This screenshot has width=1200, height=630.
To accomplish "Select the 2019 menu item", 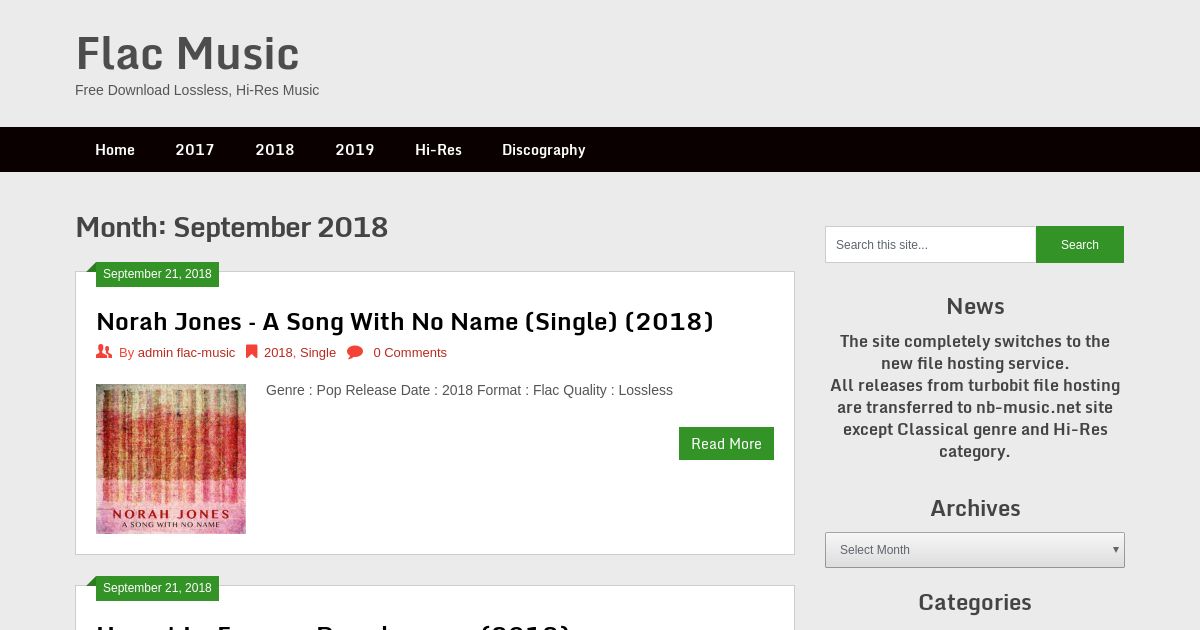I will (355, 150).
